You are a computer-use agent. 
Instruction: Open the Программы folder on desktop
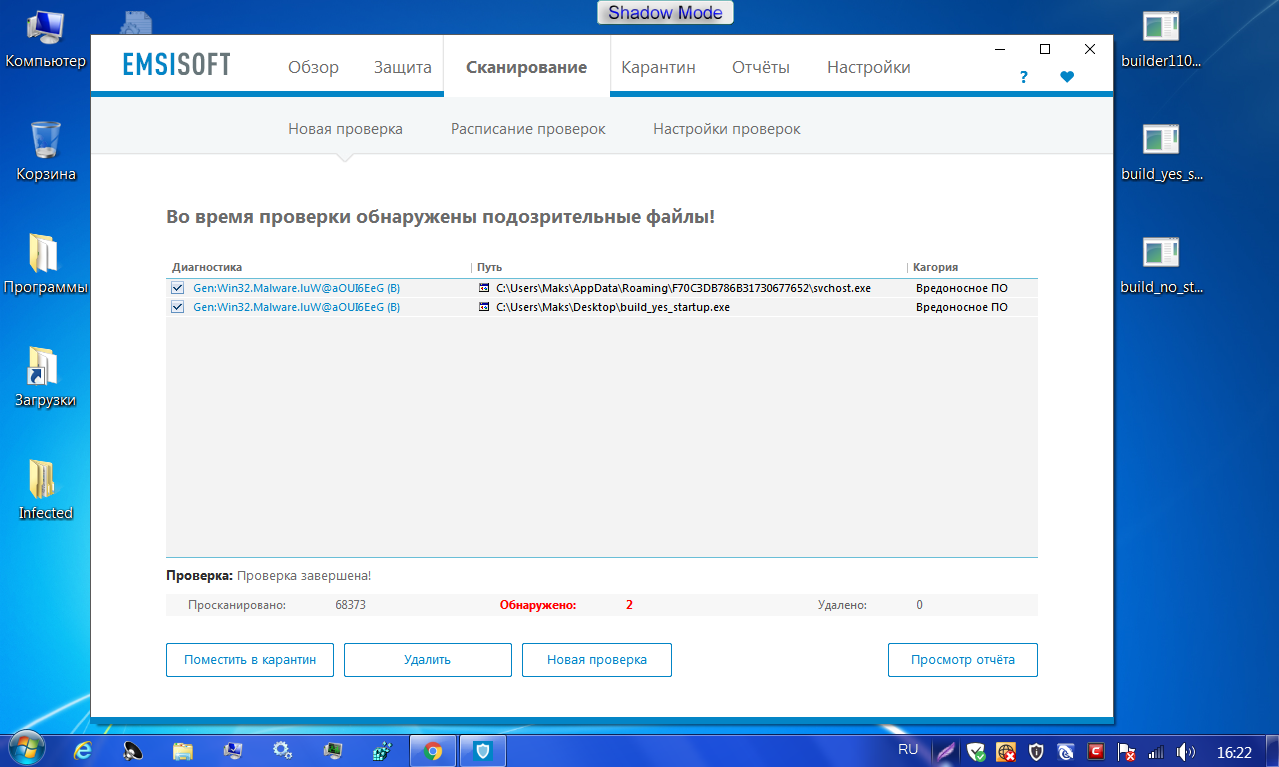point(45,265)
